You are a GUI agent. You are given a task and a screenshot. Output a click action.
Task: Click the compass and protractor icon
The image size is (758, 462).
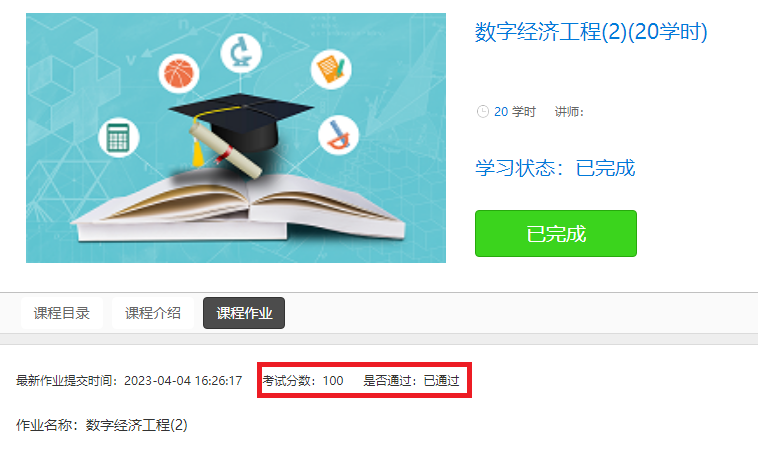pyautogui.click(x=338, y=135)
